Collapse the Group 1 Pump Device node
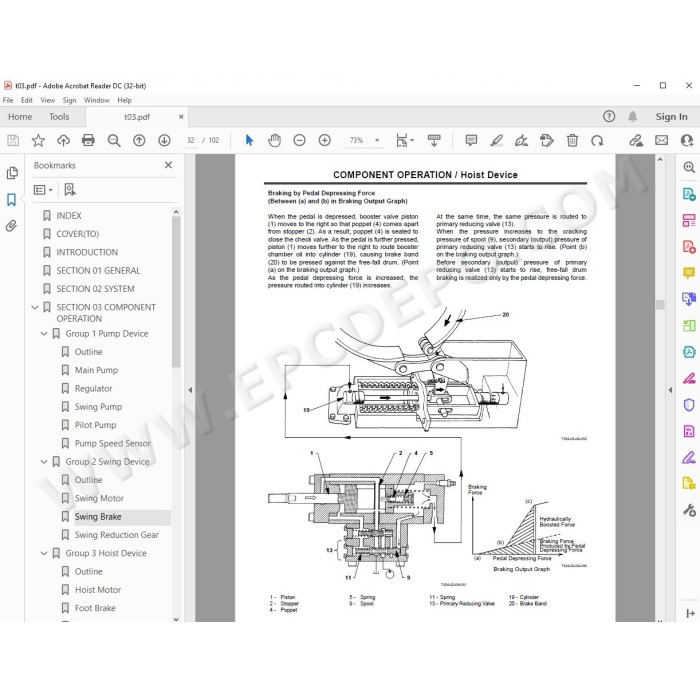Screen dimensions: 700x700 pyautogui.click(x=44, y=333)
